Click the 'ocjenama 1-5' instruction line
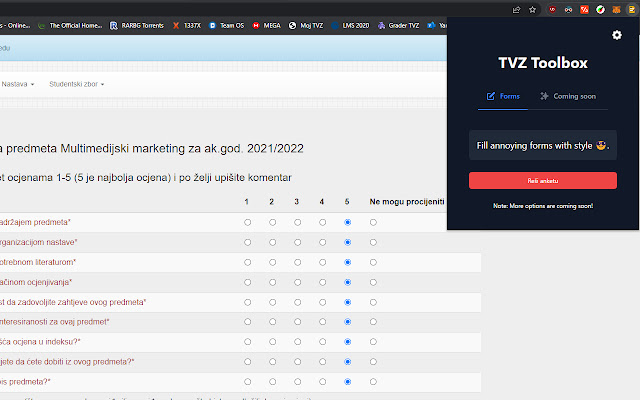The height and width of the screenshot is (400, 640). pyautogui.click(x=145, y=178)
